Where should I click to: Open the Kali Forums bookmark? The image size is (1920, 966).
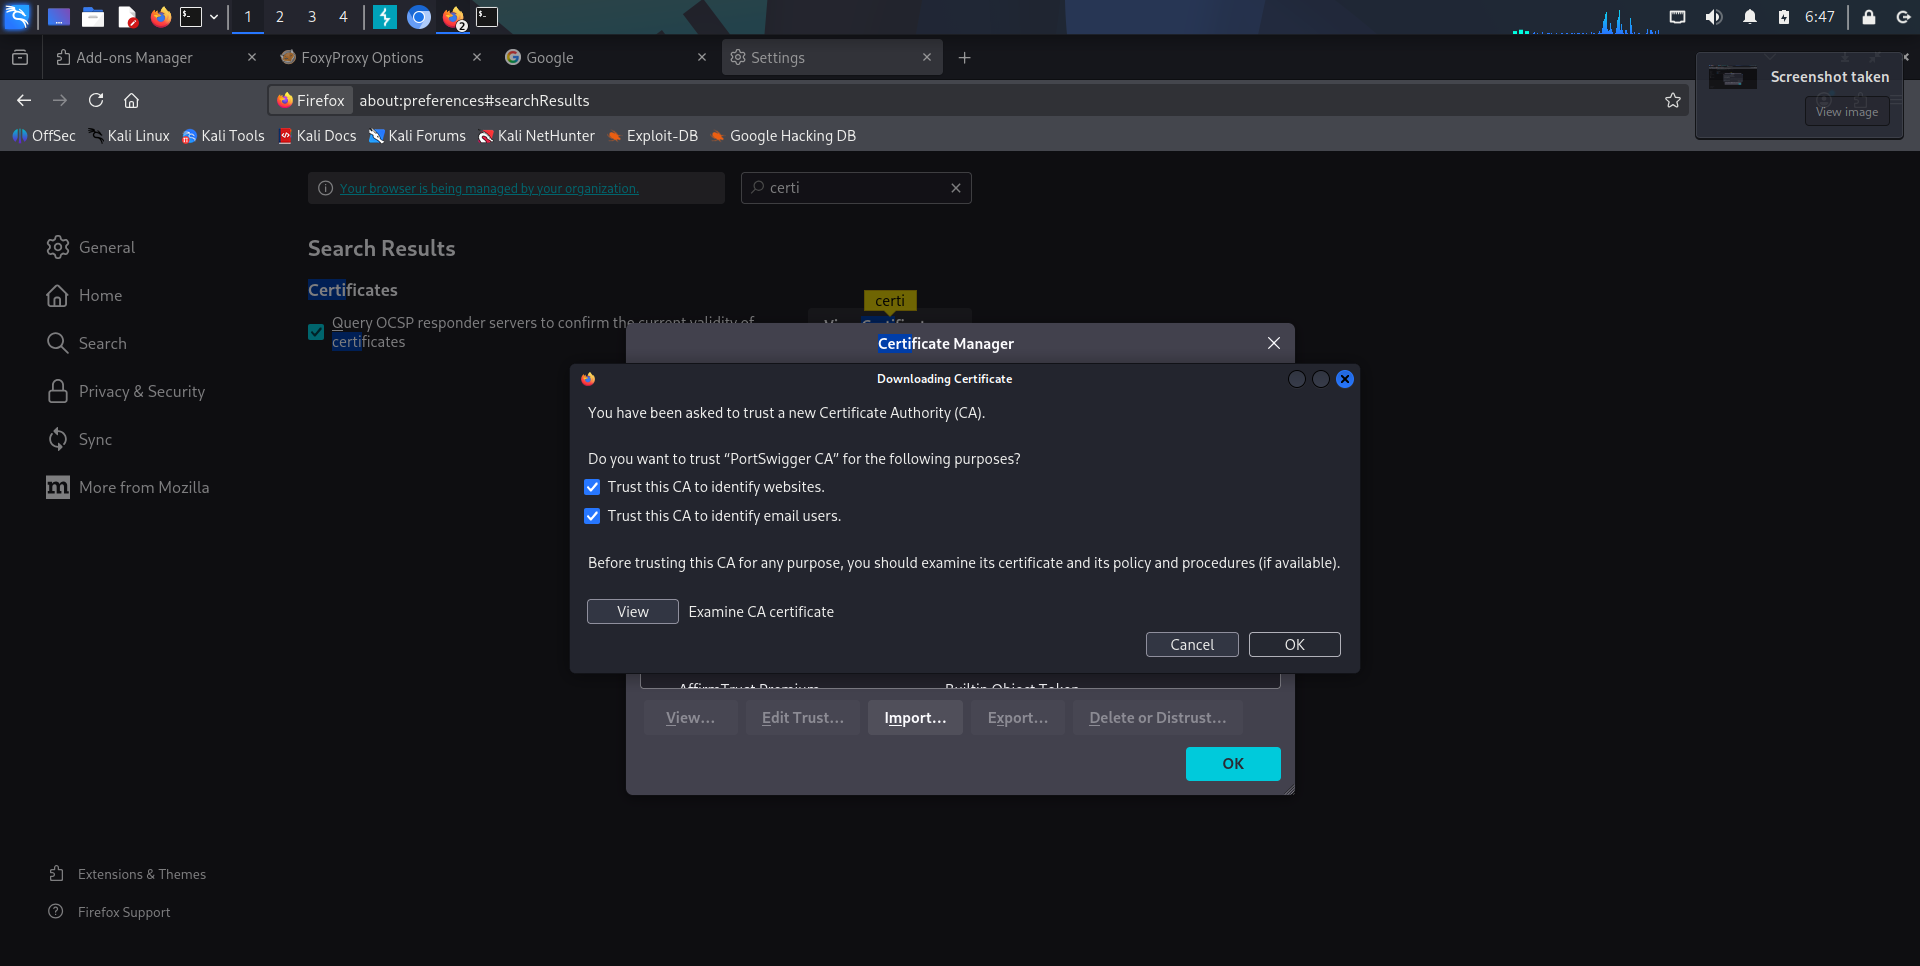[x=417, y=136]
